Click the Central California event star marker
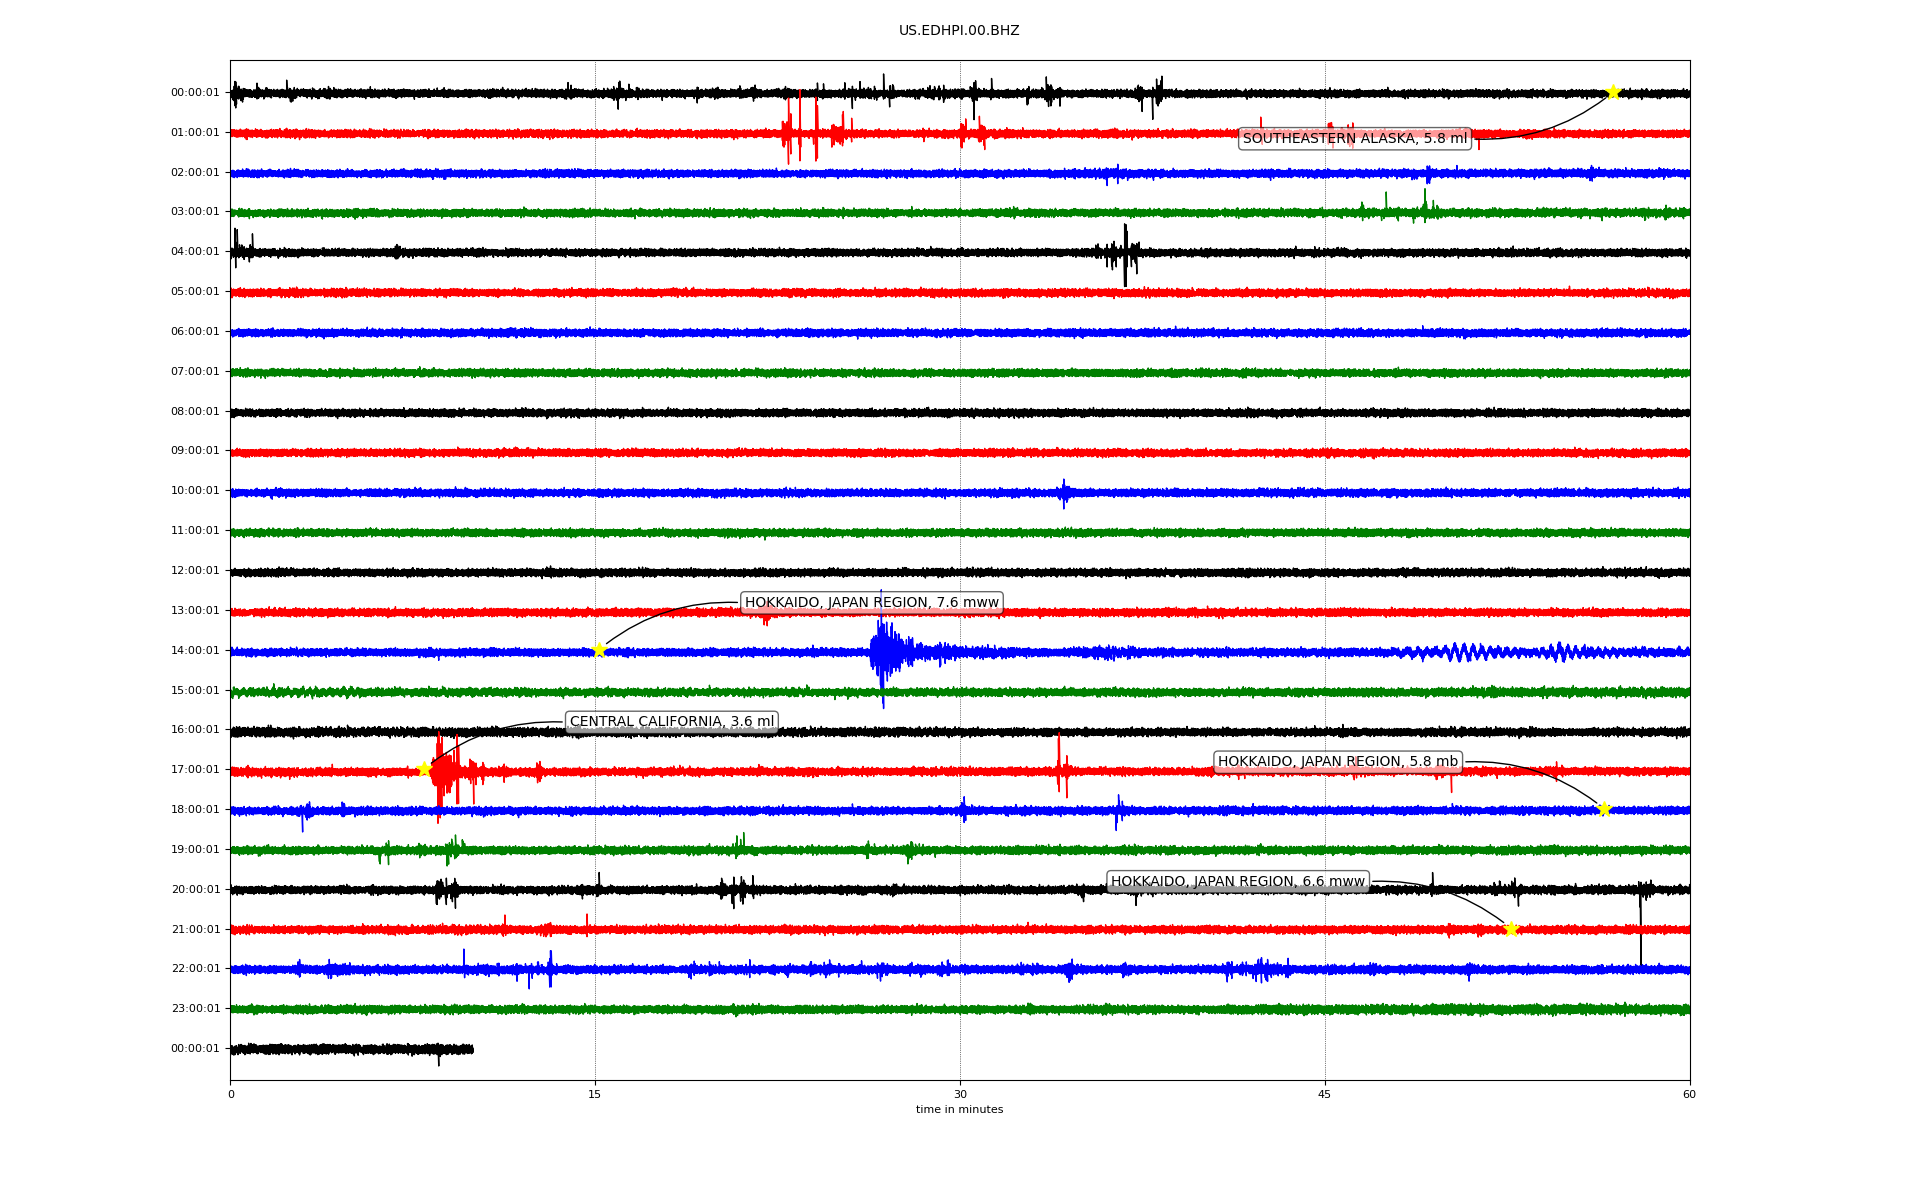This screenshot has width=1920, height=1200. (424, 769)
